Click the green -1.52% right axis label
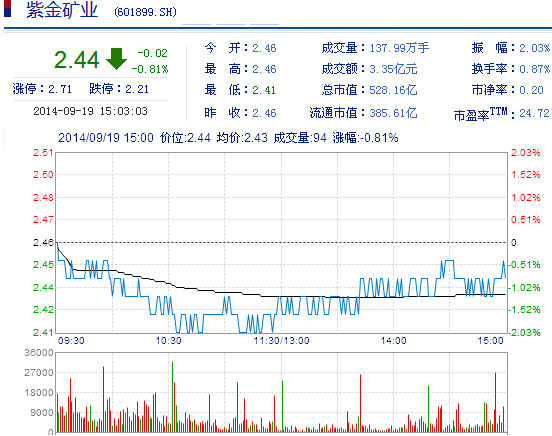This screenshot has width=552, height=436. (x=524, y=310)
